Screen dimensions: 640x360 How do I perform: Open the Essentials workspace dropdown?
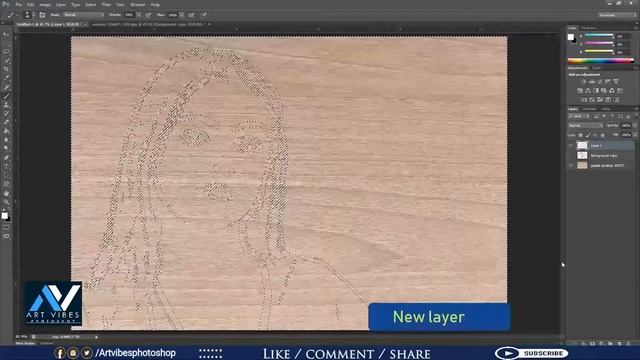pos(617,15)
